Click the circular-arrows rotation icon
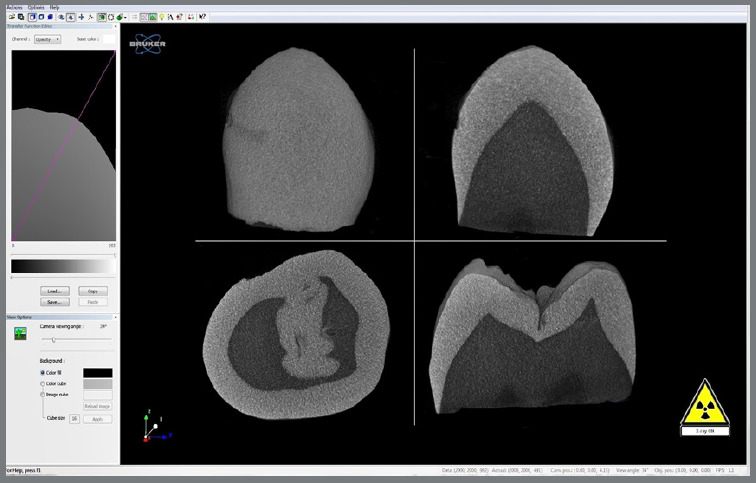The image size is (756, 483). pos(111,17)
